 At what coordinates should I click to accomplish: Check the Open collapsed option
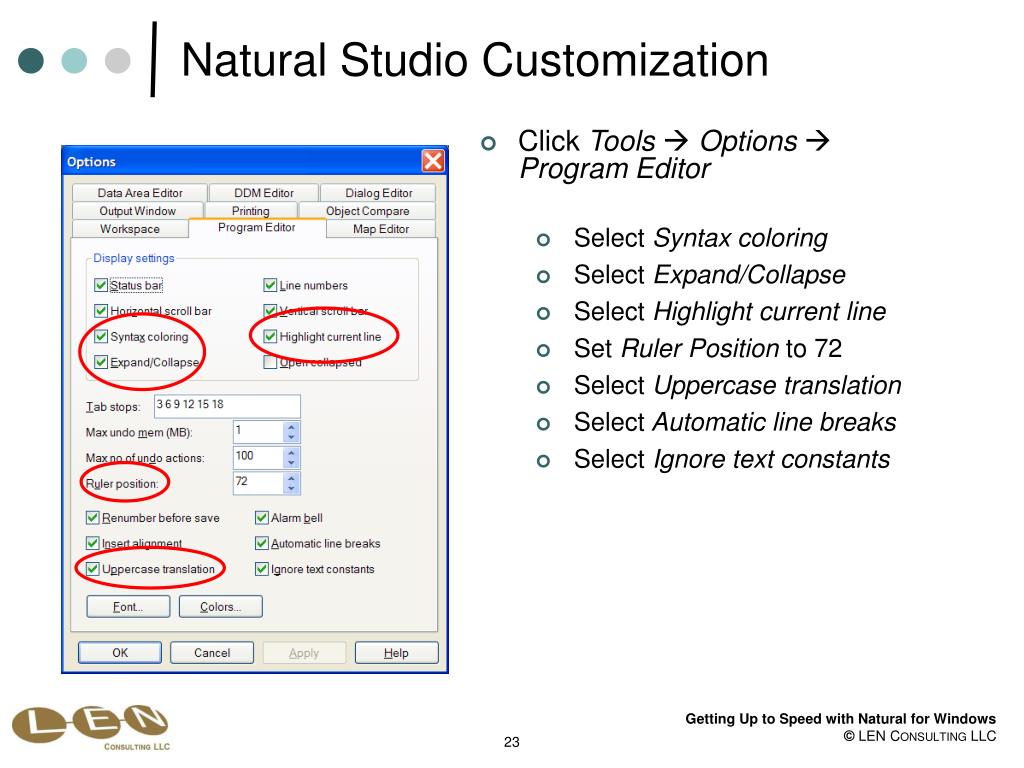tap(270, 362)
